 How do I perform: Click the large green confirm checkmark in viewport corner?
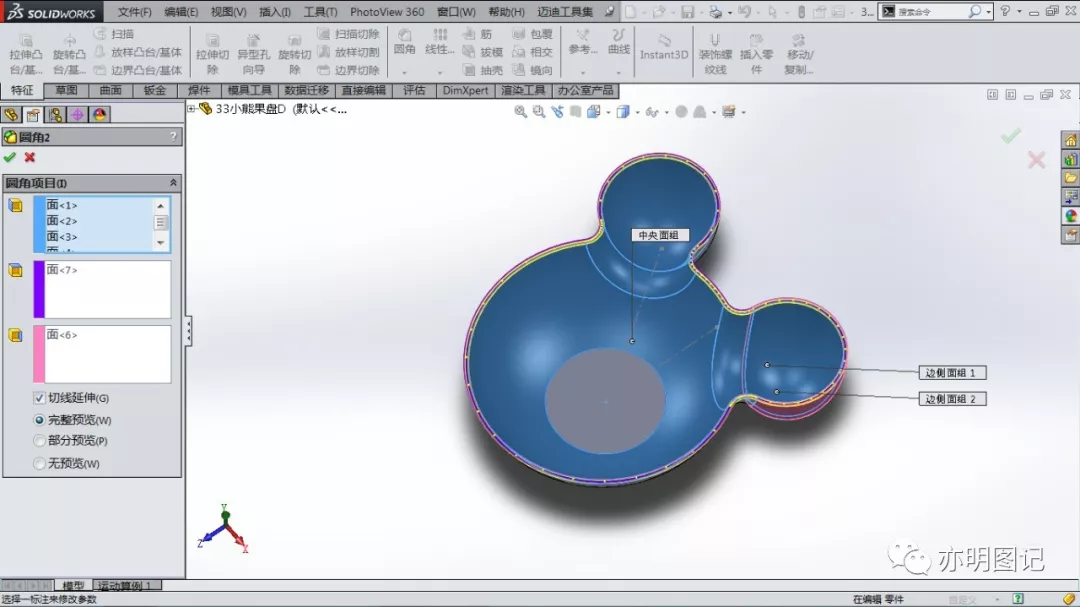(1010, 136)
